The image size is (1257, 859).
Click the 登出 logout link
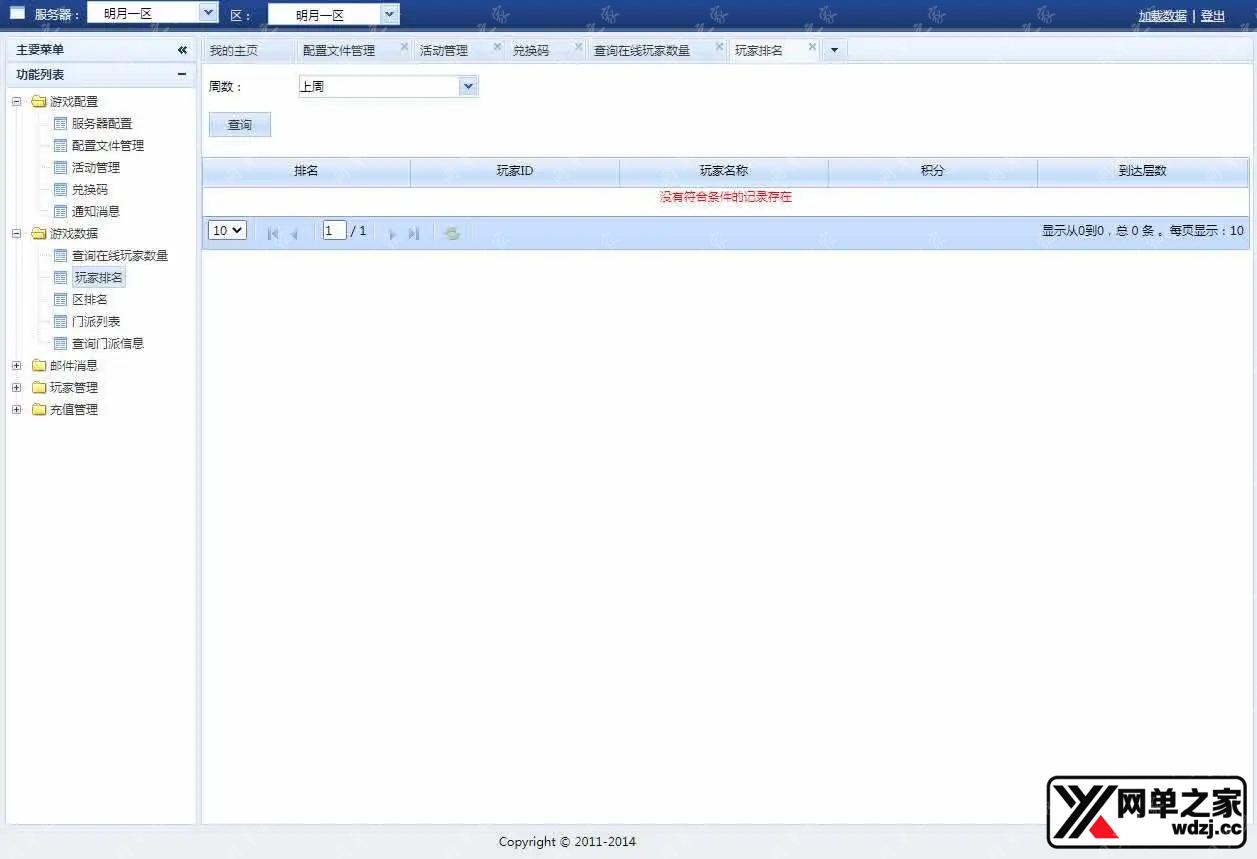pos(1212,16)
